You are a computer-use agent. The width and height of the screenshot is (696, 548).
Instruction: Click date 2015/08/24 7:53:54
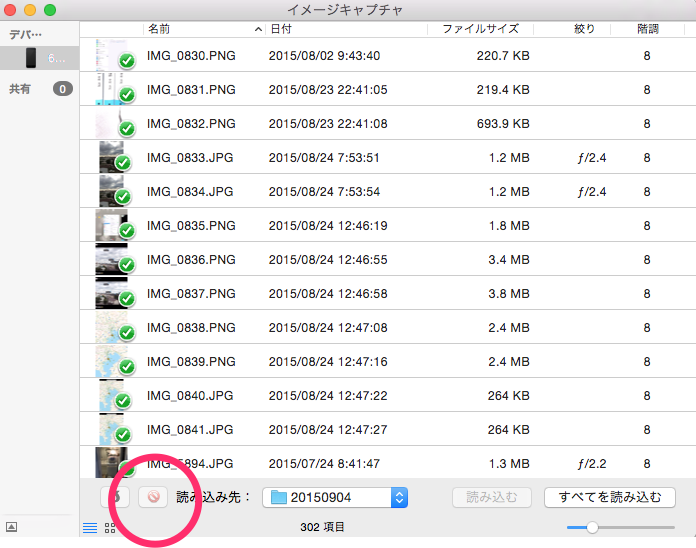[324, 192]
